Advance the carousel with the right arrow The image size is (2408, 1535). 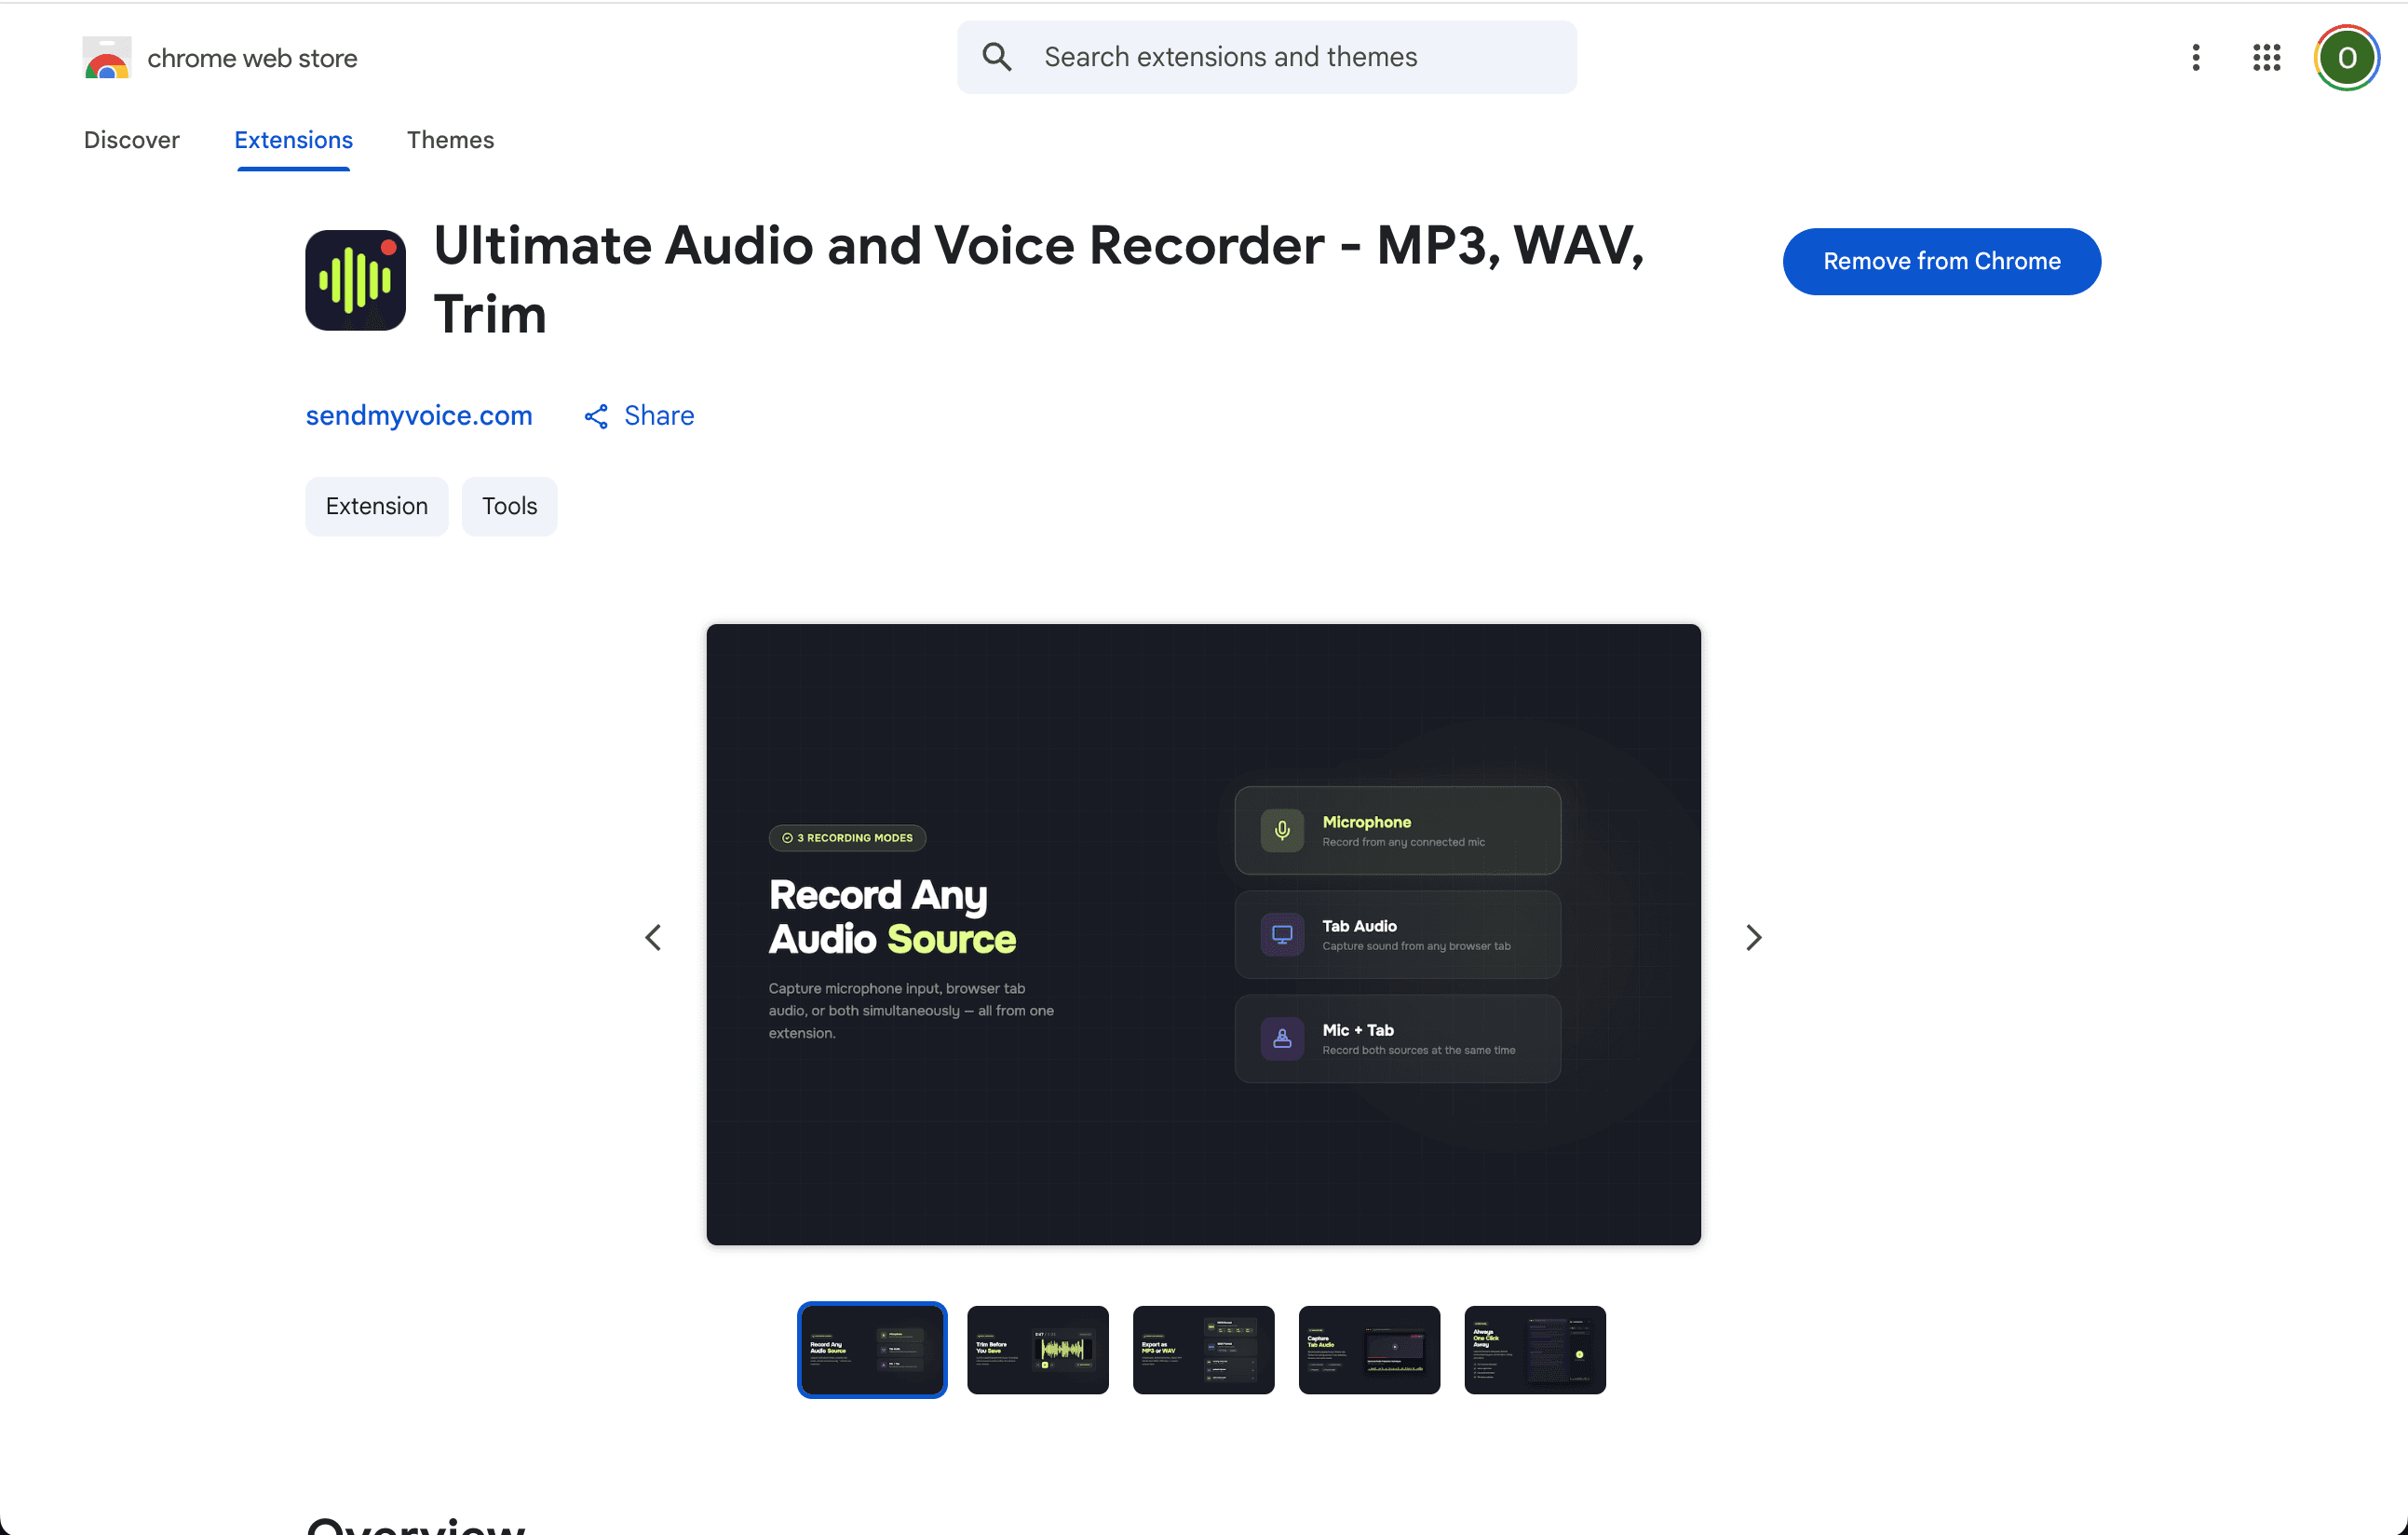pos(1753,937)
